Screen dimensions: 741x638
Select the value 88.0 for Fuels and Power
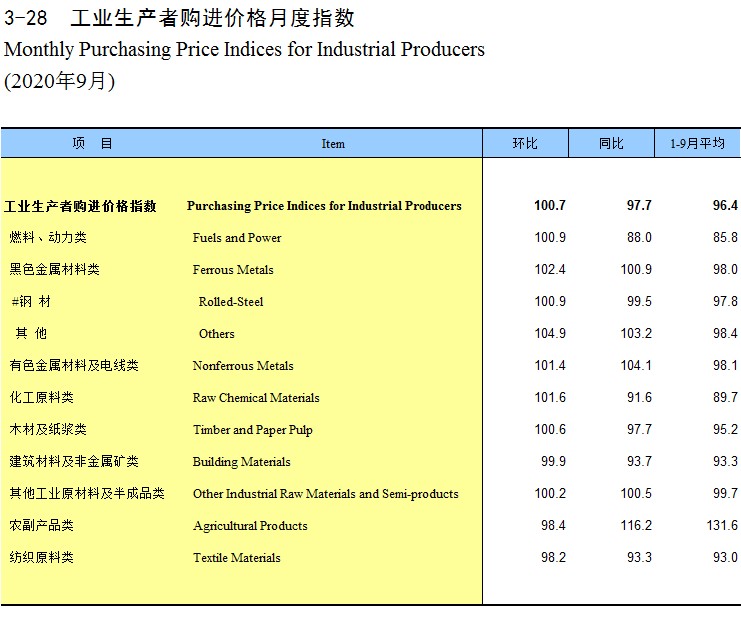pyautogui.click(x=639, y=237)
